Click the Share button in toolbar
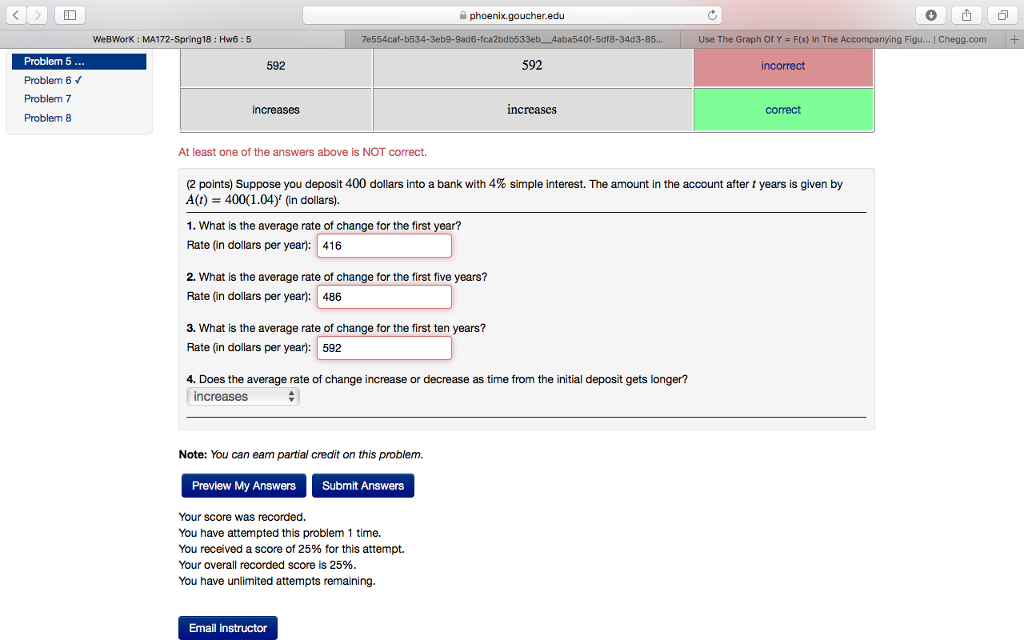 [x=966, y=15]
